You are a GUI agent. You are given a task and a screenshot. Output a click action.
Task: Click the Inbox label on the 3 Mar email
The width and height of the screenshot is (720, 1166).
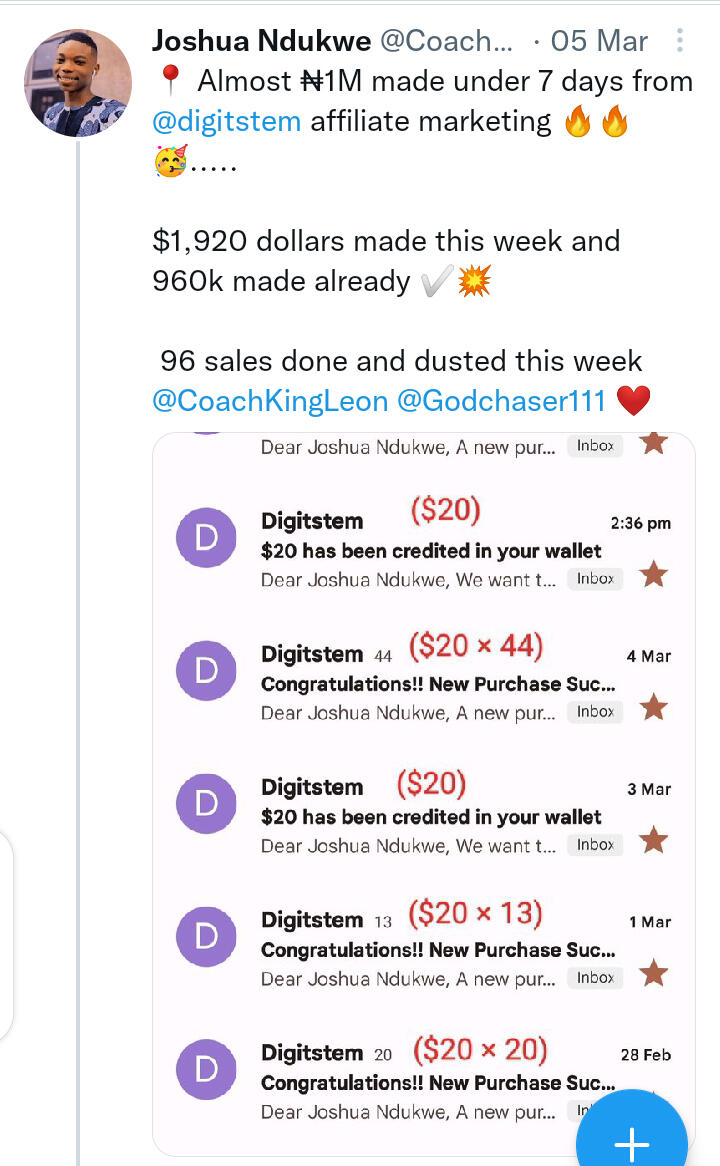point(595,845)
